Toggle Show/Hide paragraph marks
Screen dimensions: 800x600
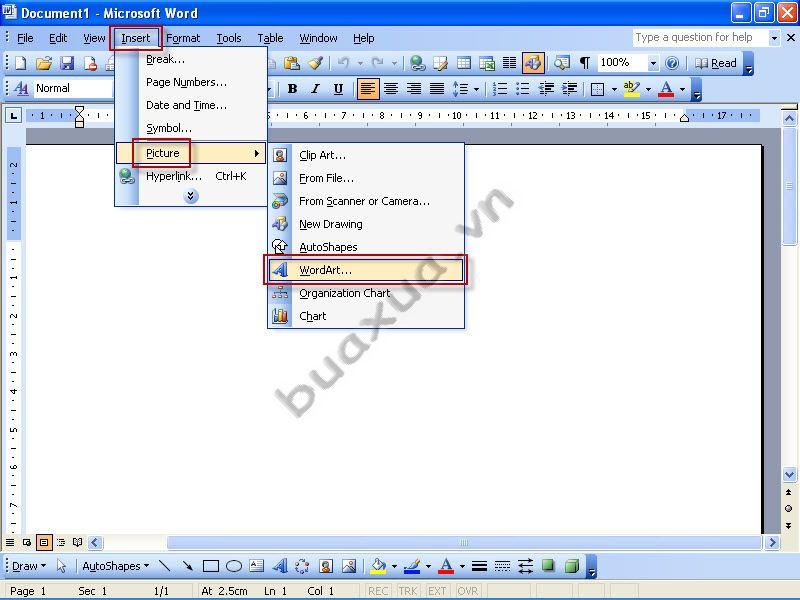point(585,63)
